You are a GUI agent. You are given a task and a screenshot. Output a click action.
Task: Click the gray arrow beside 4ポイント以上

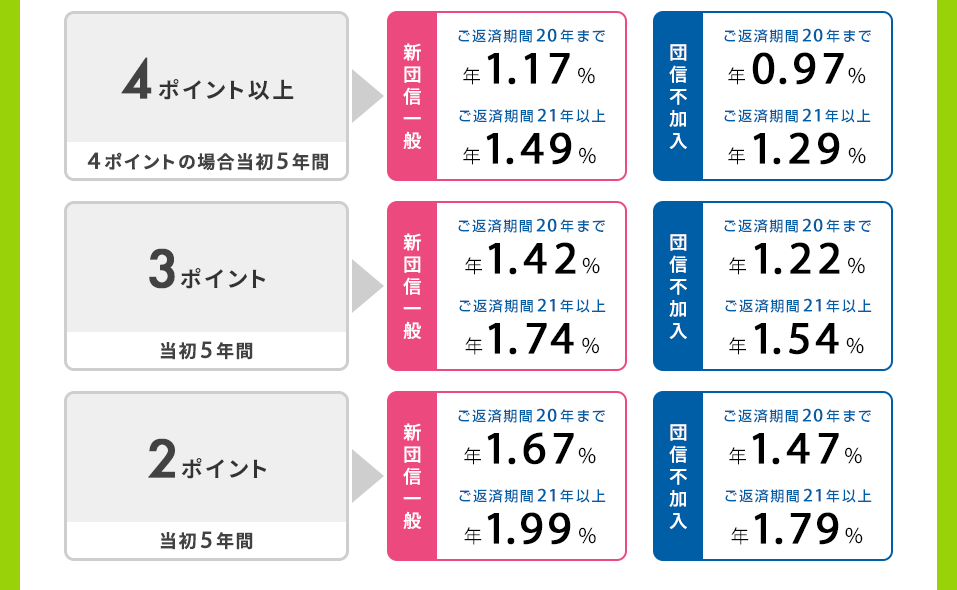point(367,96)
